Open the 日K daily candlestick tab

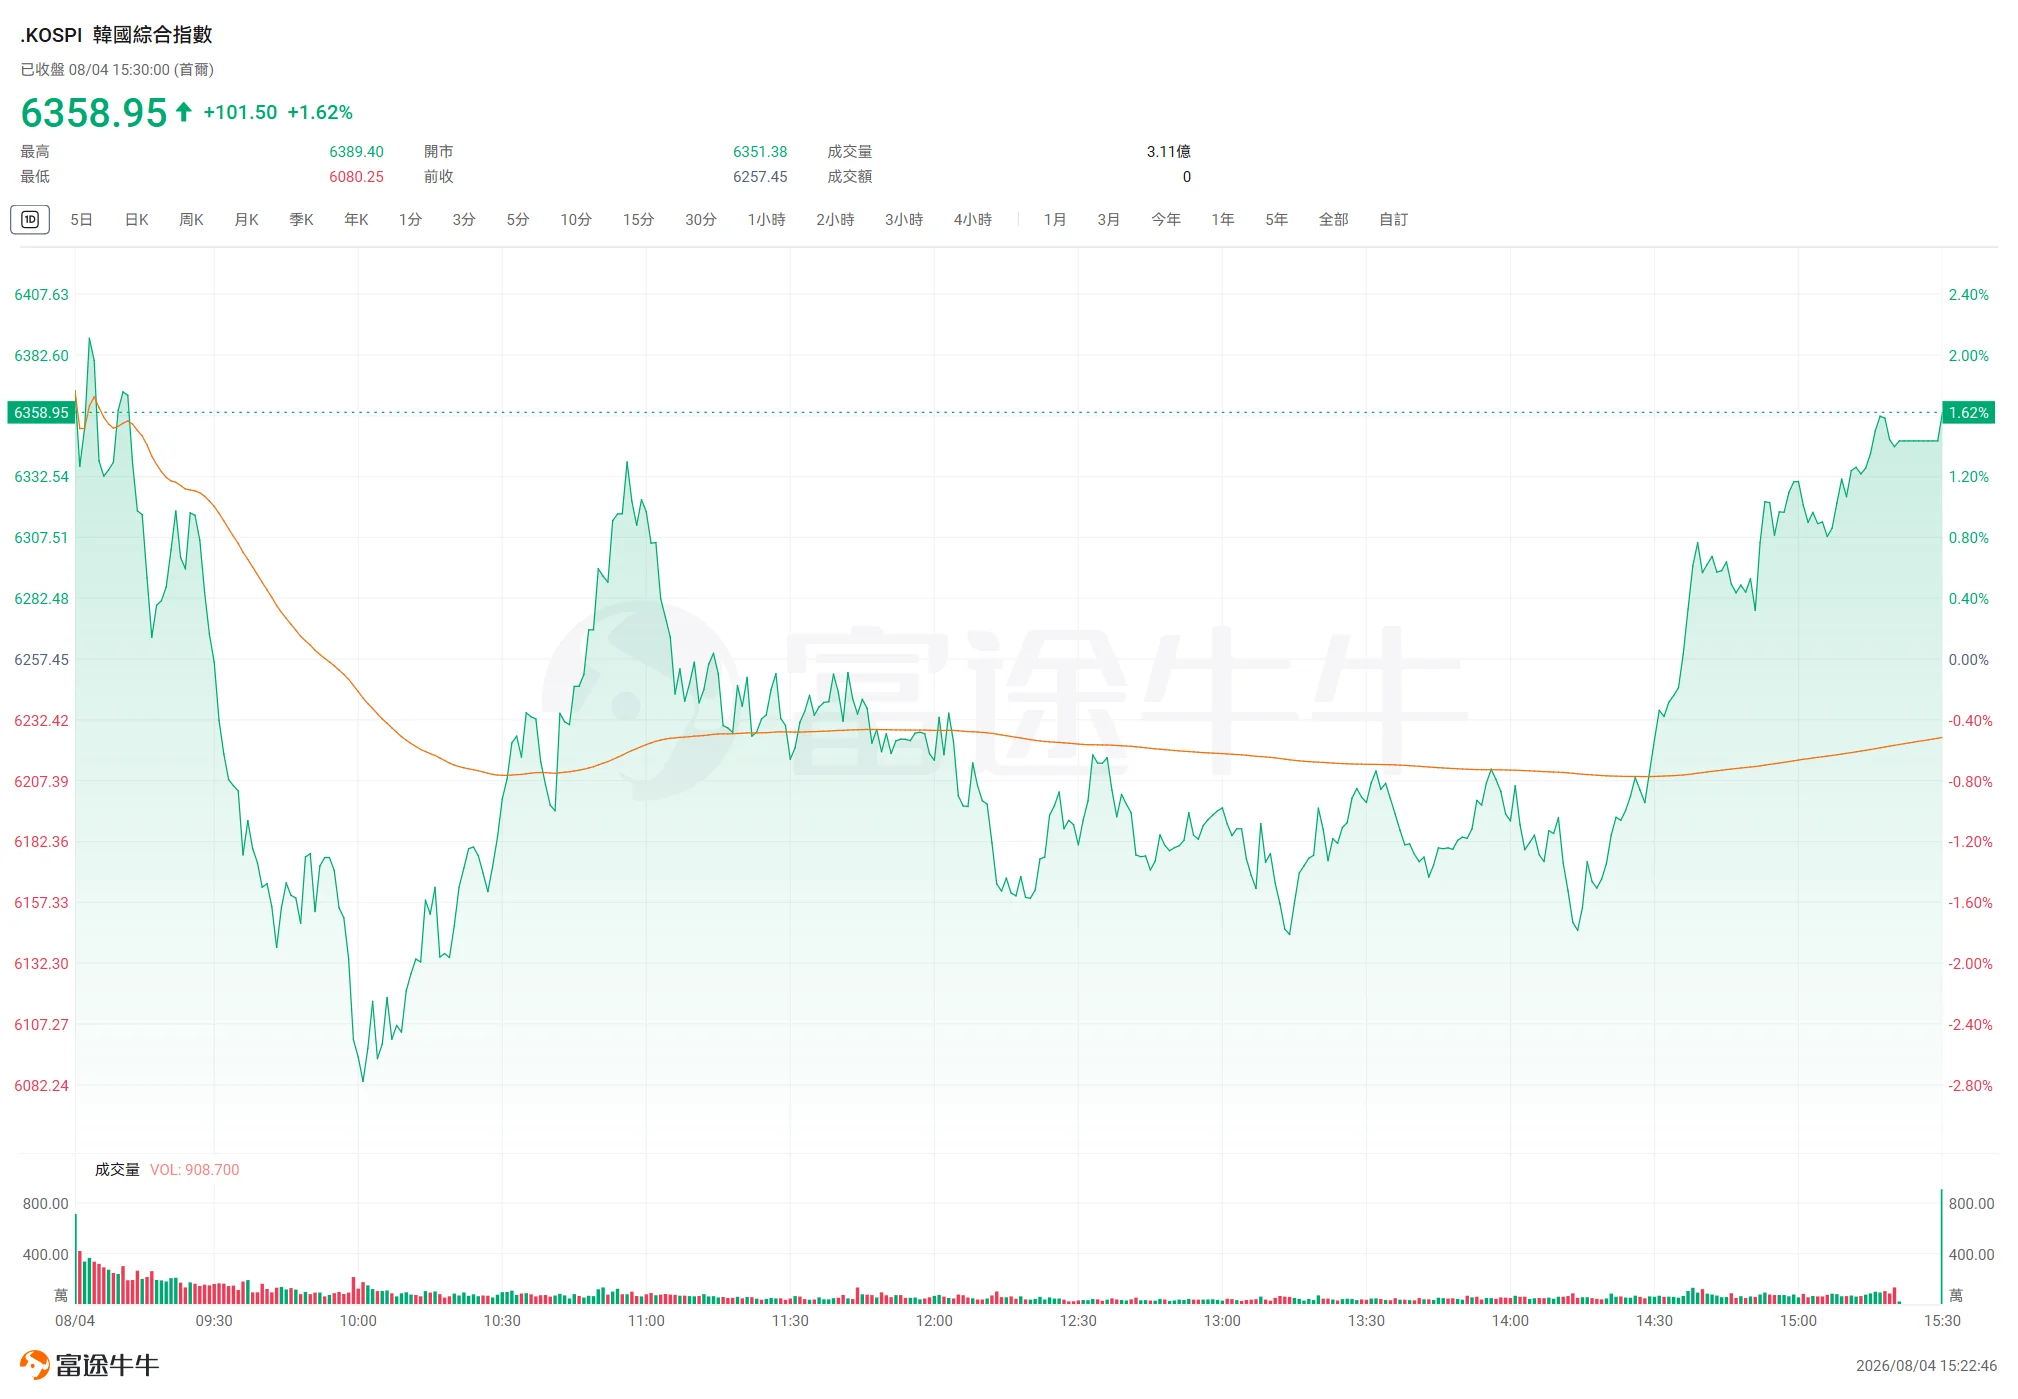click(x=137, y=220)
